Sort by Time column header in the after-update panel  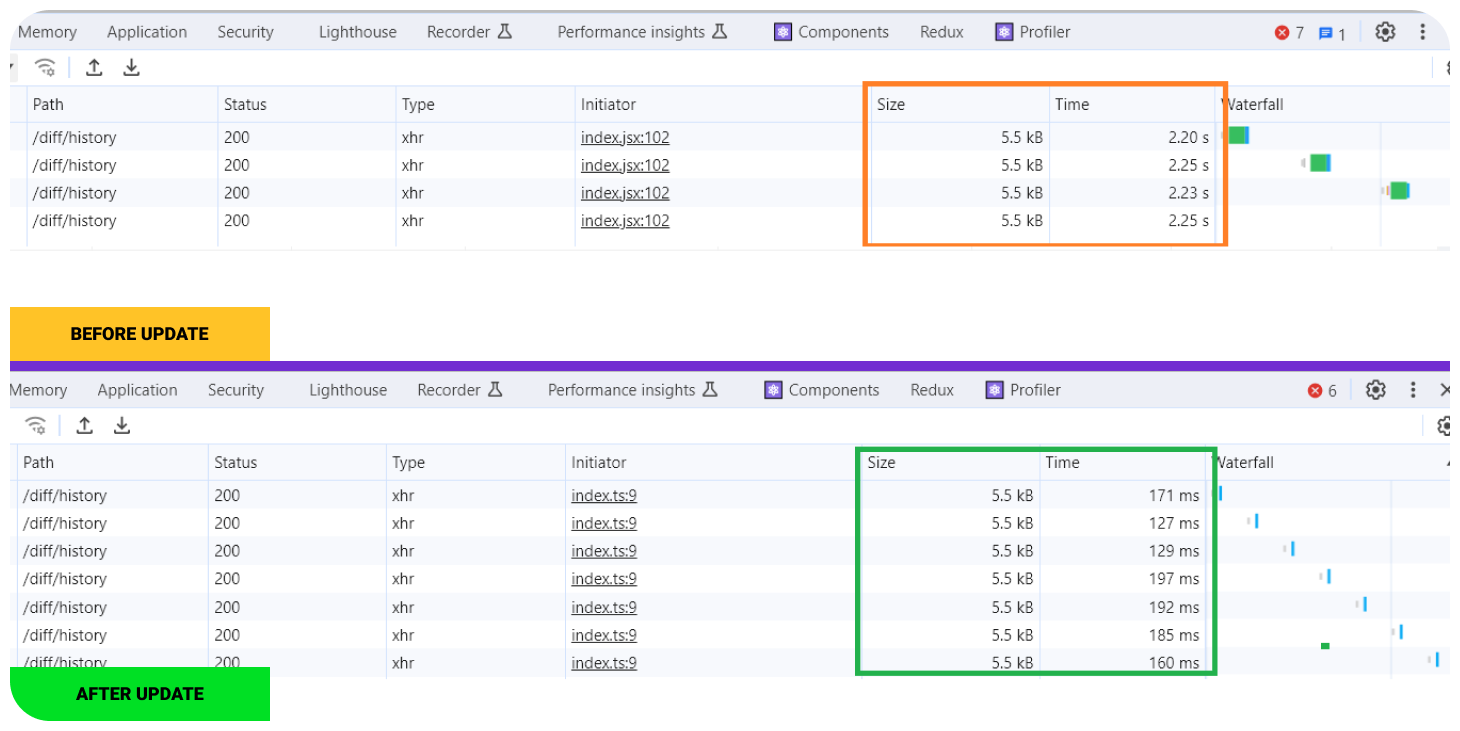(1062, 462)
